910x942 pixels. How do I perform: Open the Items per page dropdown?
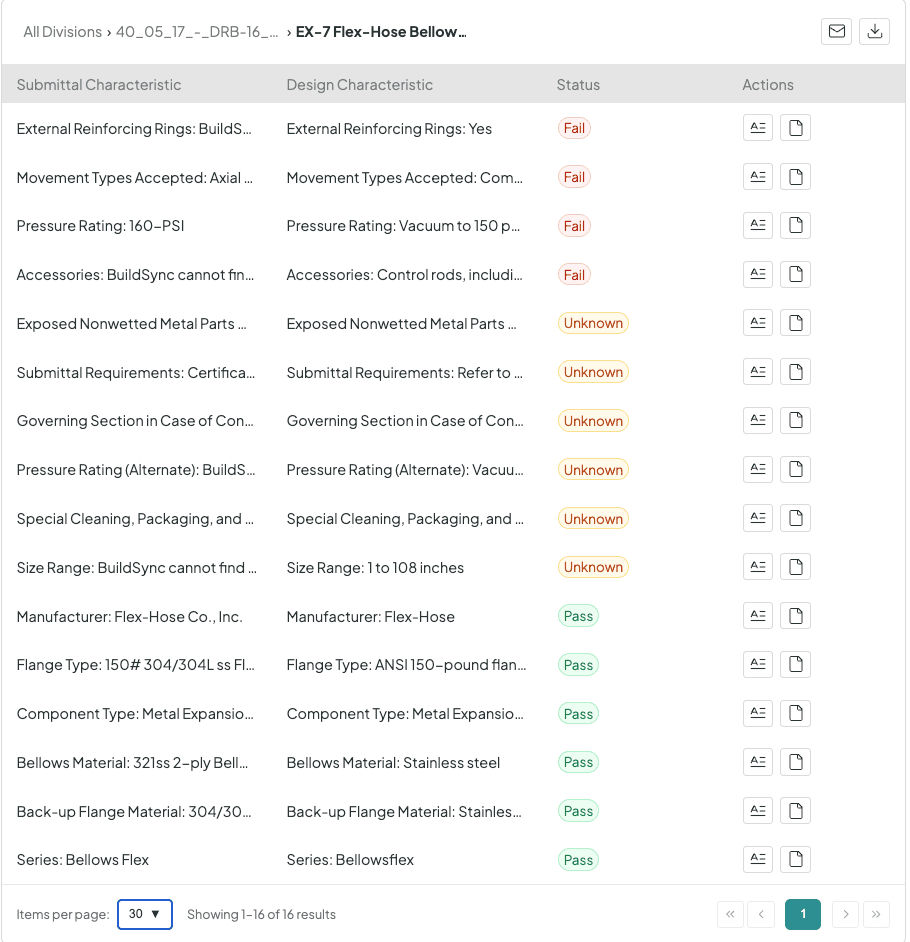[x=145, y=914]
